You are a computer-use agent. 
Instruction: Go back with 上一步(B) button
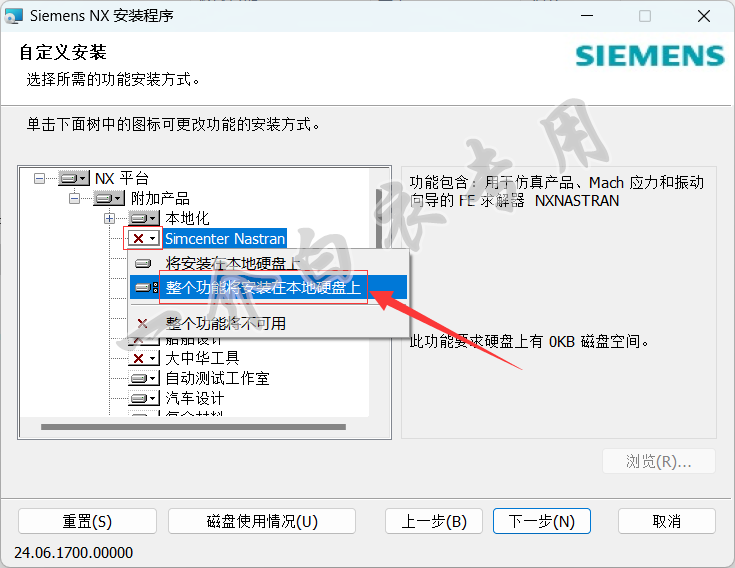click(x=434, y=521)
